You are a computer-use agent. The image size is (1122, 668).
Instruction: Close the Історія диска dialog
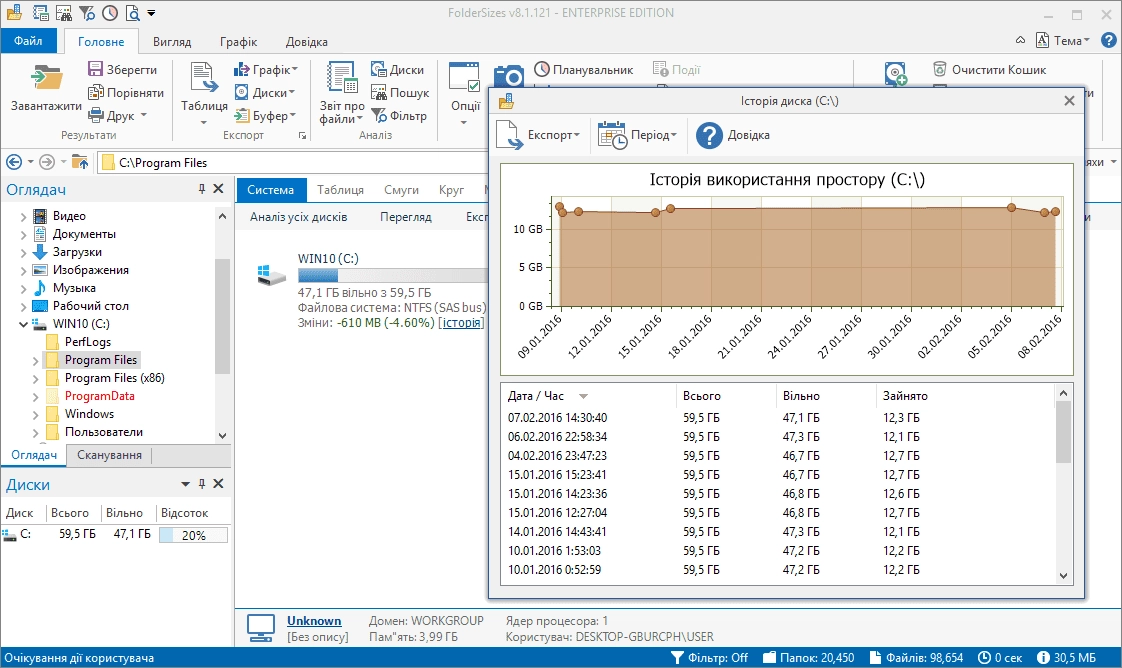coord(1069,101)
